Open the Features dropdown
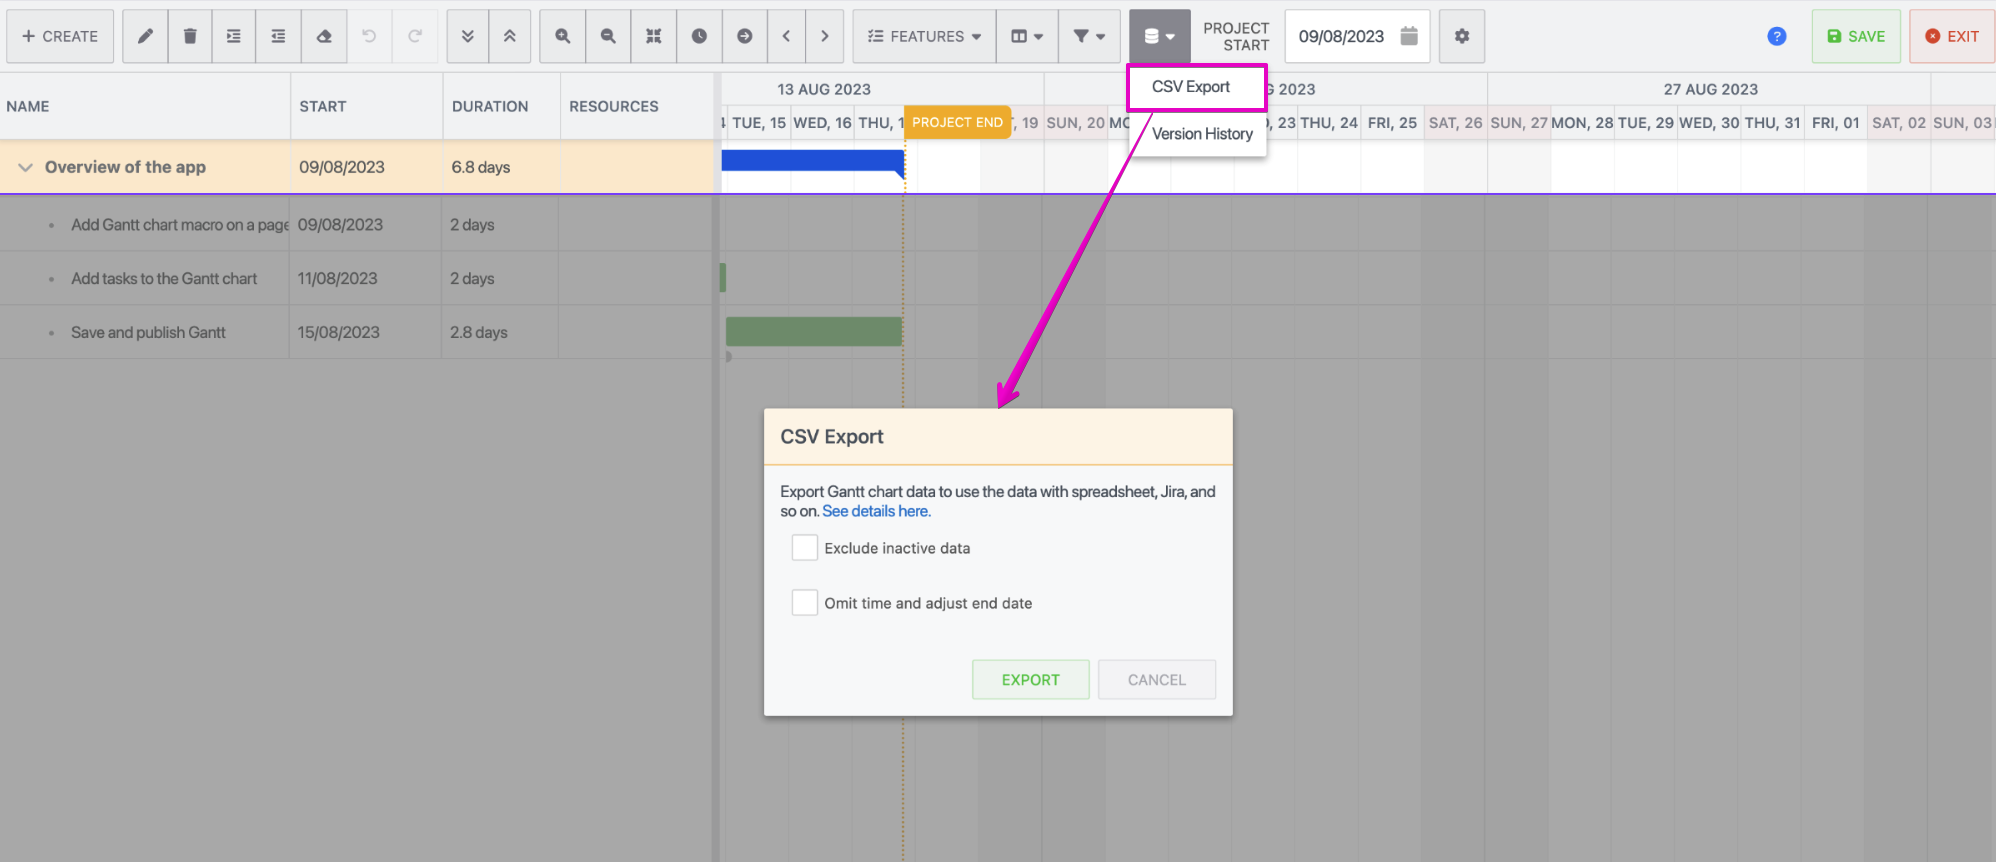Screen dimensions: 1996x862 pos(924,36)
